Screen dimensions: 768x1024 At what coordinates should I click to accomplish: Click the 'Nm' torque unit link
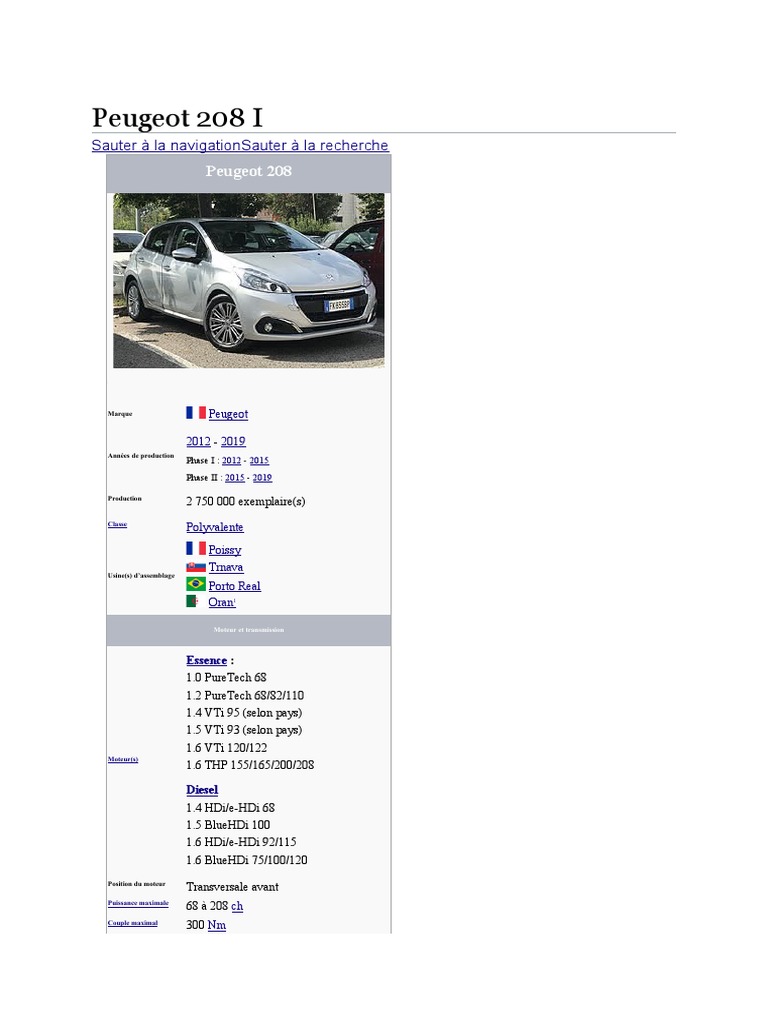tap(217, 925)
